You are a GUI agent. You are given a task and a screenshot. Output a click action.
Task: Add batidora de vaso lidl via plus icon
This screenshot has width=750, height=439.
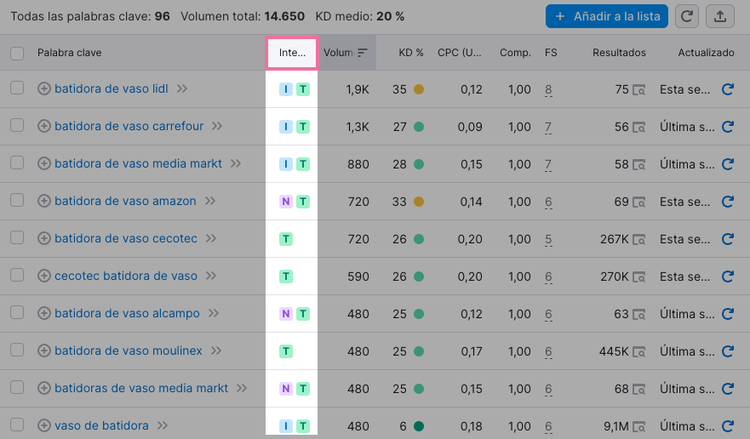[x=44, y=89]
